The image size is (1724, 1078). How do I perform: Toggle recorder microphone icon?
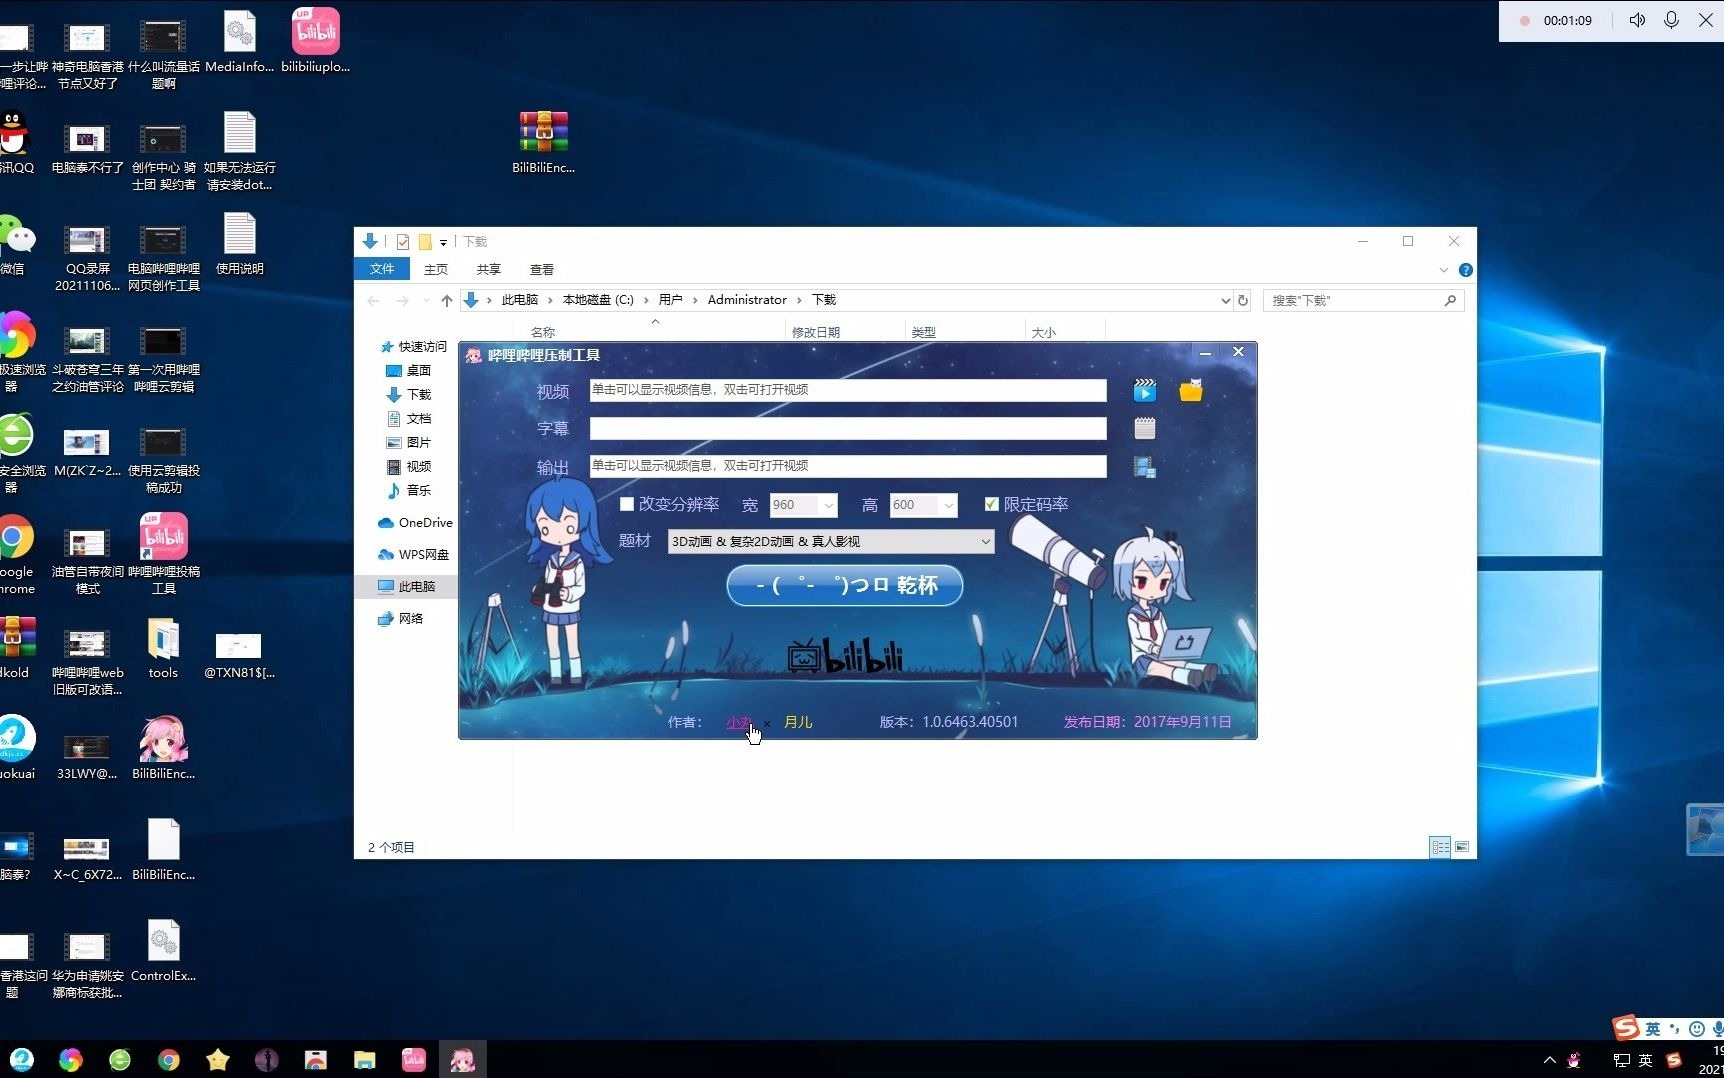click(x=1671, y=20)
